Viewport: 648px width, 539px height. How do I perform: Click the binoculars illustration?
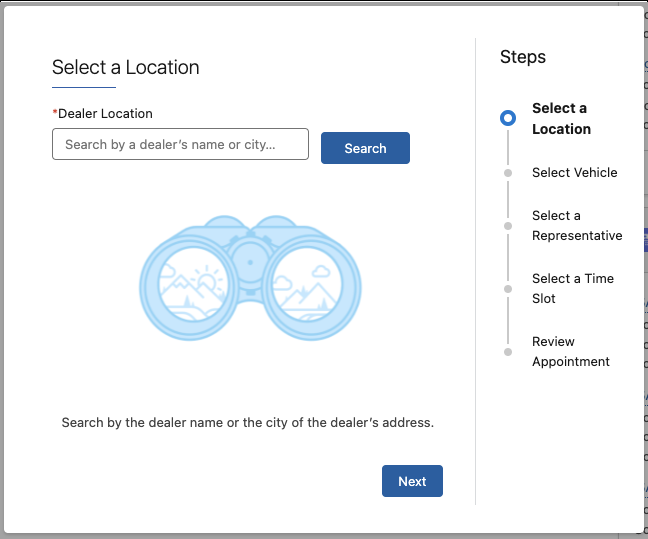pyautogui.click(x=250, y=278)
